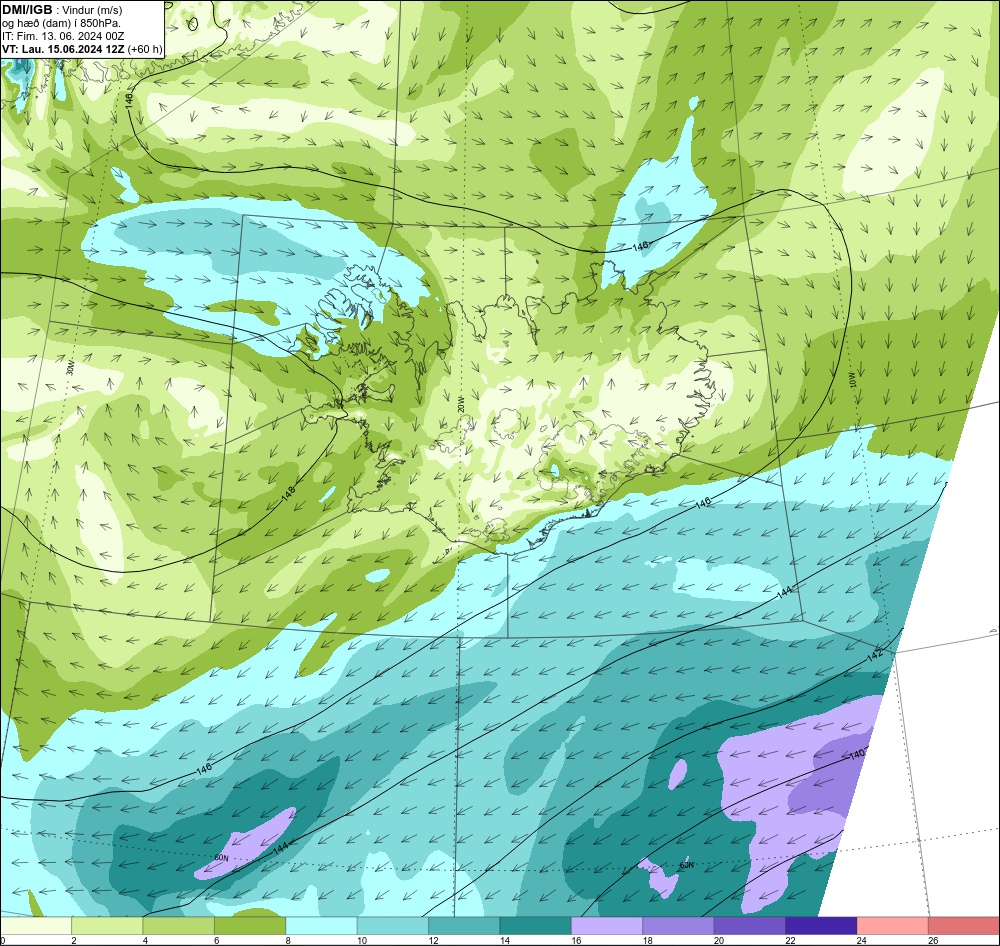Click the "VT: Lau. 15.06.2024 12Z" valid time
The height and width of the screenshot is (946, 1000).
click(x=64, y=49)
